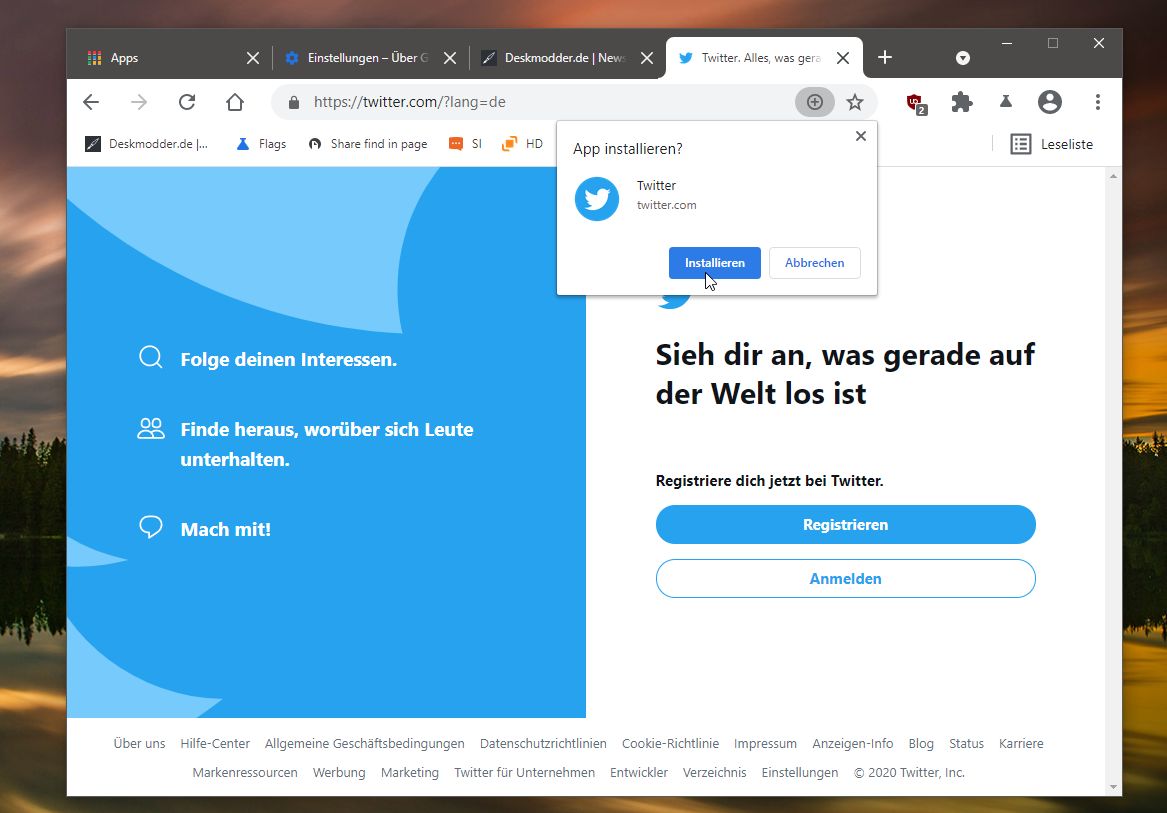The width and height of the screenshot is (1167, 813).
Task: Click the Installieren button
Action: [714, 263]
